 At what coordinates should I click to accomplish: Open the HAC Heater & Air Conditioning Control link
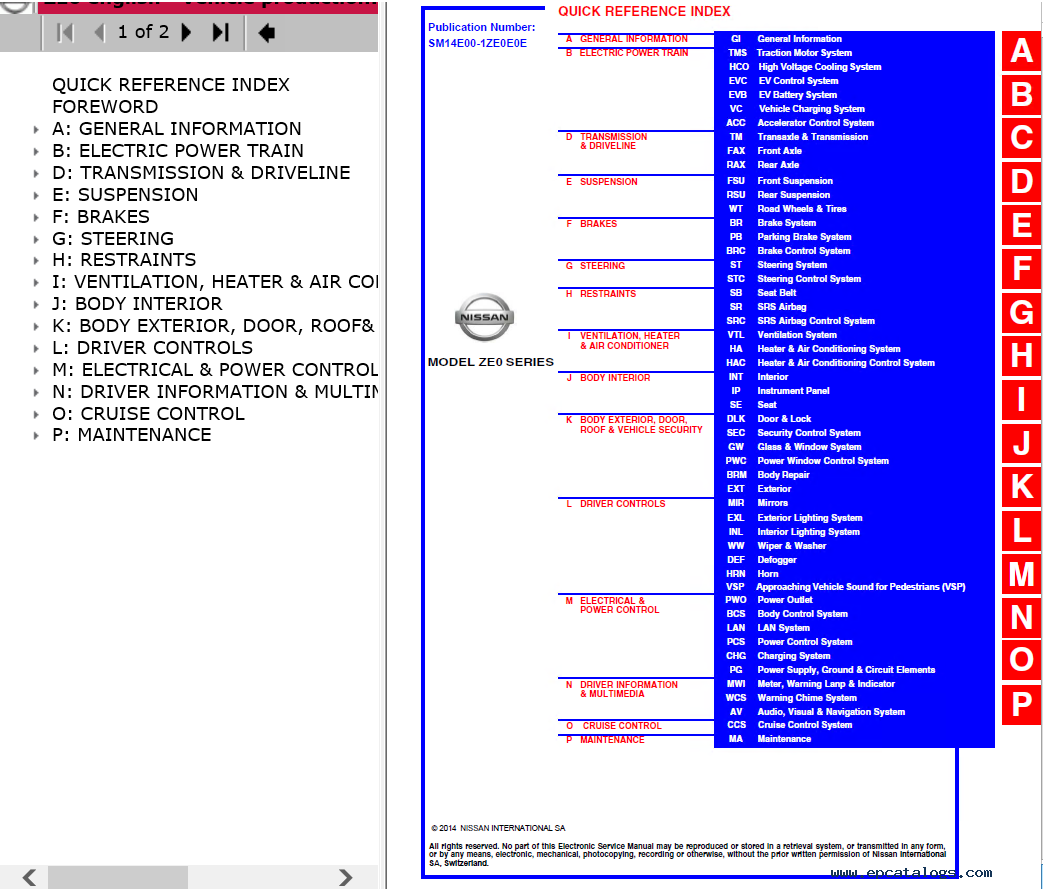(x=831, y=363)
